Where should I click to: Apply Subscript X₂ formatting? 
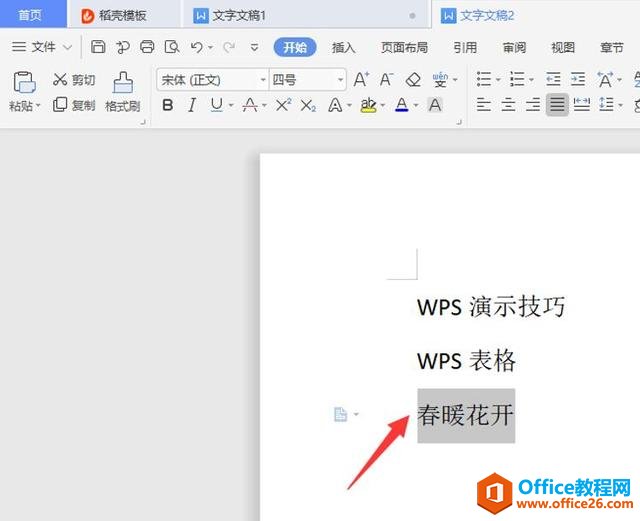pyautogui.click(x=308, y=106)
